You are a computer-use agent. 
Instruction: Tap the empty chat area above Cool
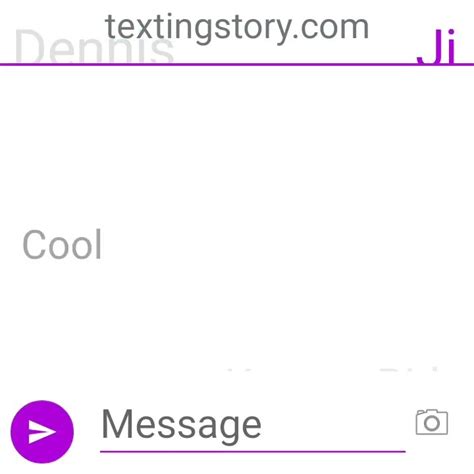237,143
